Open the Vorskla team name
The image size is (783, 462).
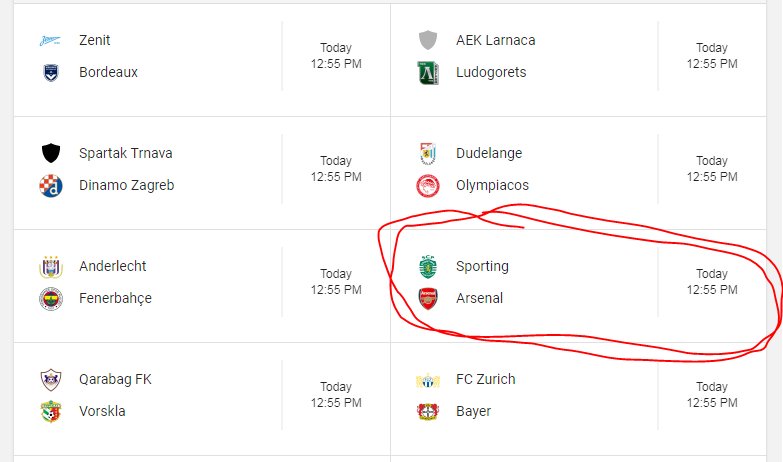(x=102, y=411)
